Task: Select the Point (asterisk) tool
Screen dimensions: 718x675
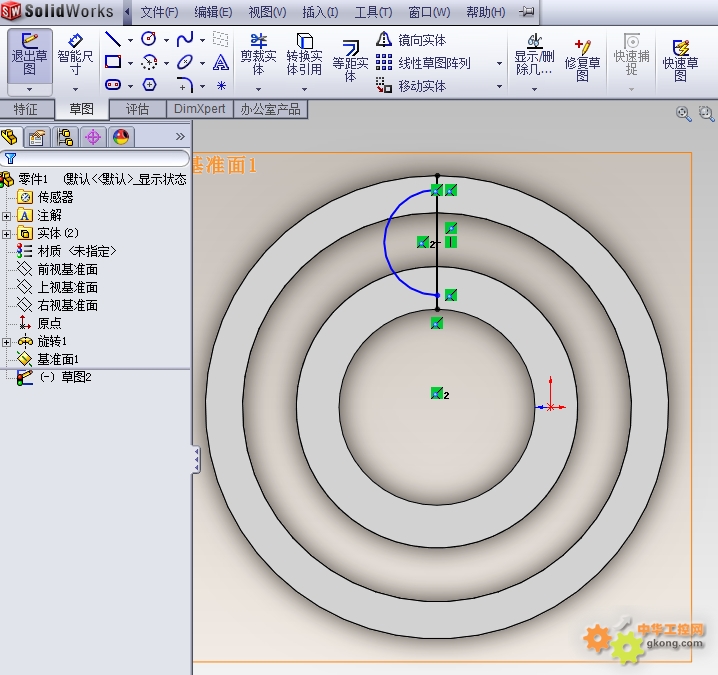Action: click(x=221, y=85)
